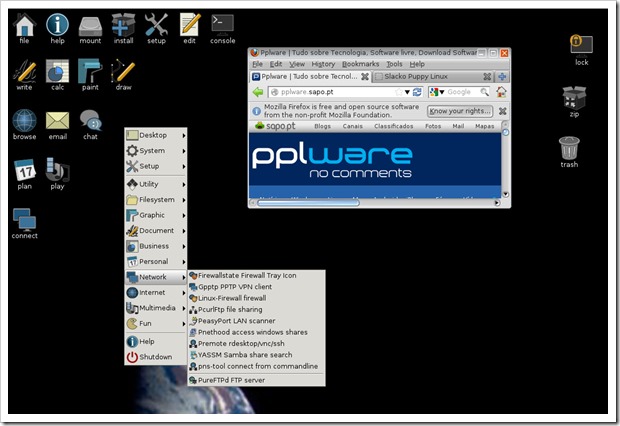Switch to Slacko Puppy Linux tab

[x=432, y=76]
